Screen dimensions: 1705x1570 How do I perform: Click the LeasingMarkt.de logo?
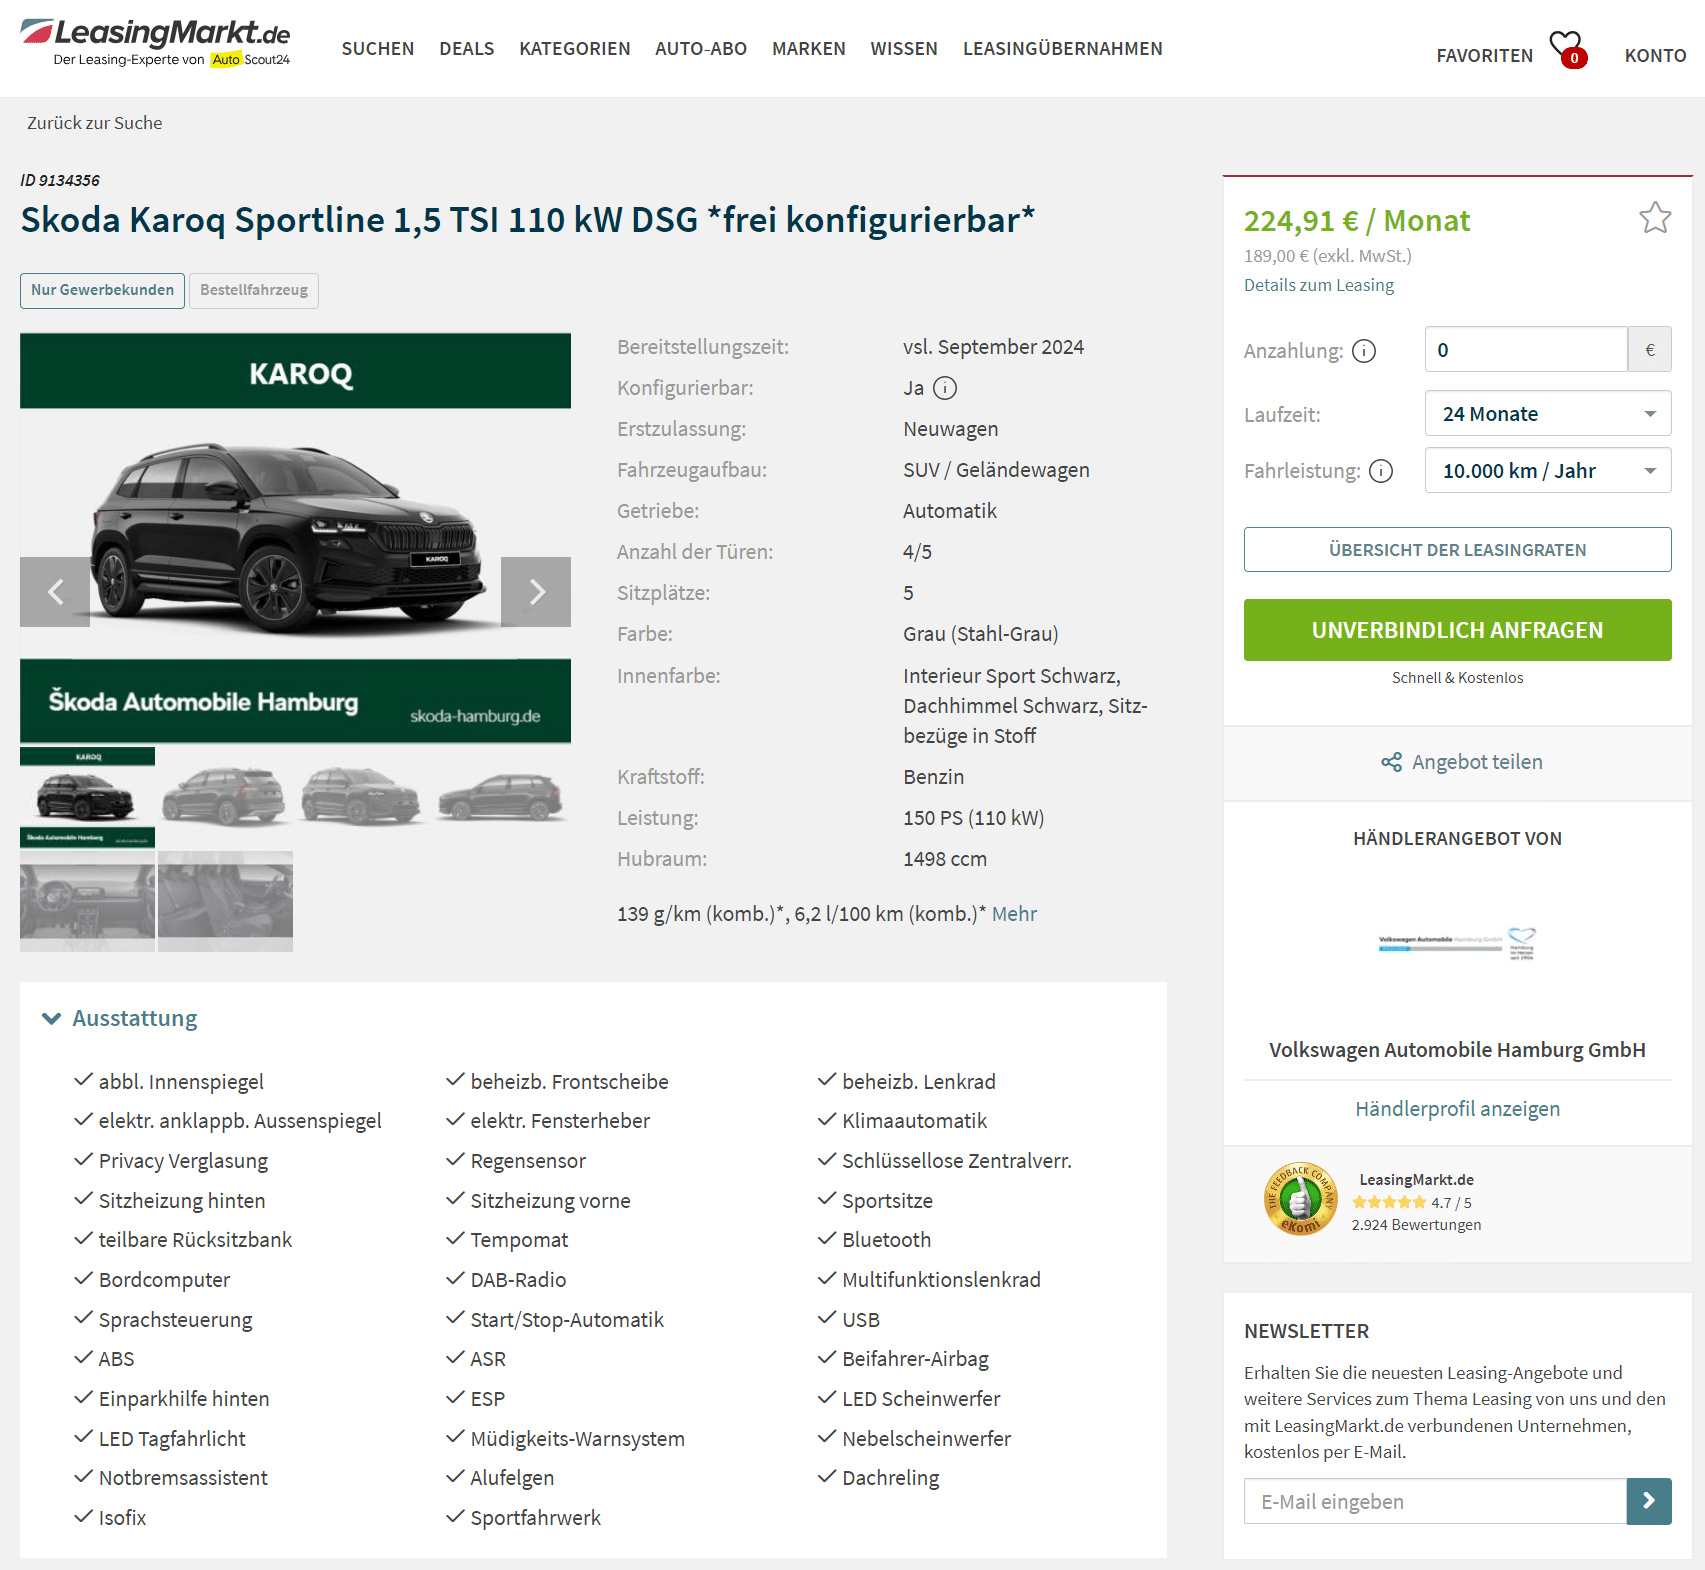pyautogui.click(x=155, y=43)
